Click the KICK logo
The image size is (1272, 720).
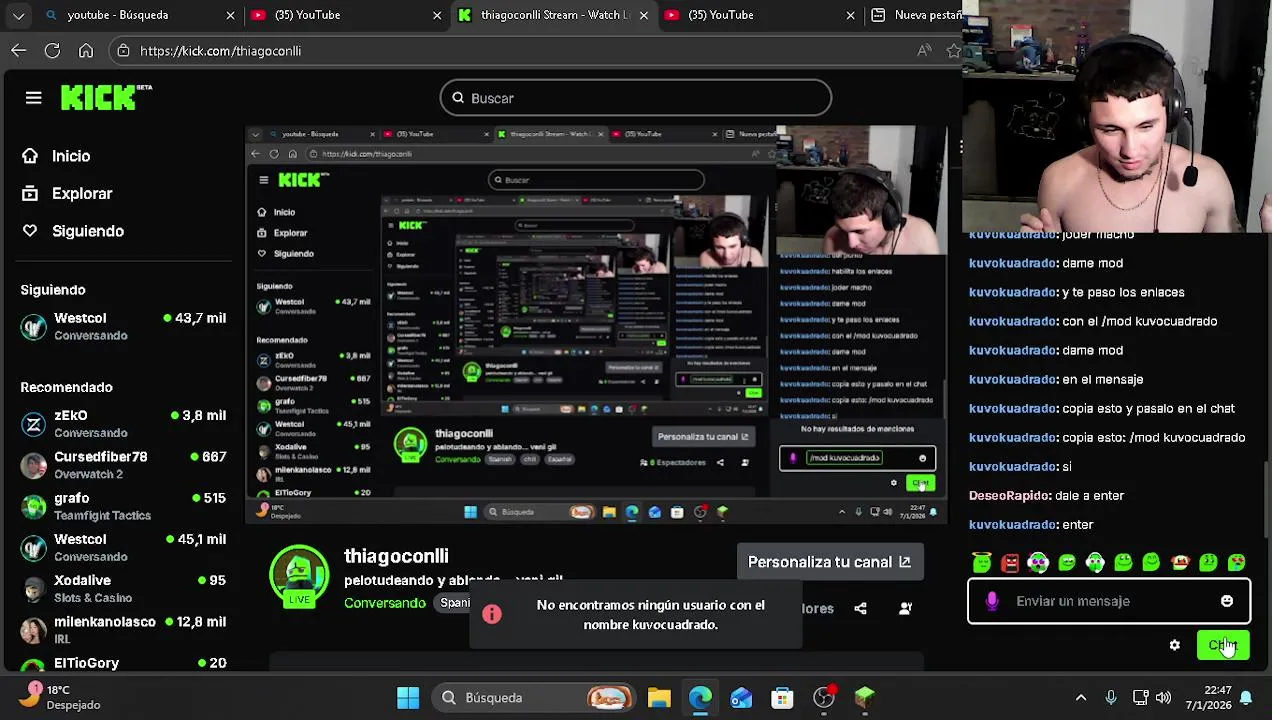(106, 97)
